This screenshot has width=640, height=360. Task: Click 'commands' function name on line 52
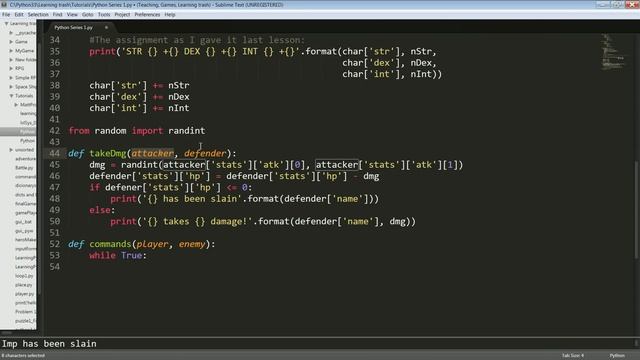110,244
